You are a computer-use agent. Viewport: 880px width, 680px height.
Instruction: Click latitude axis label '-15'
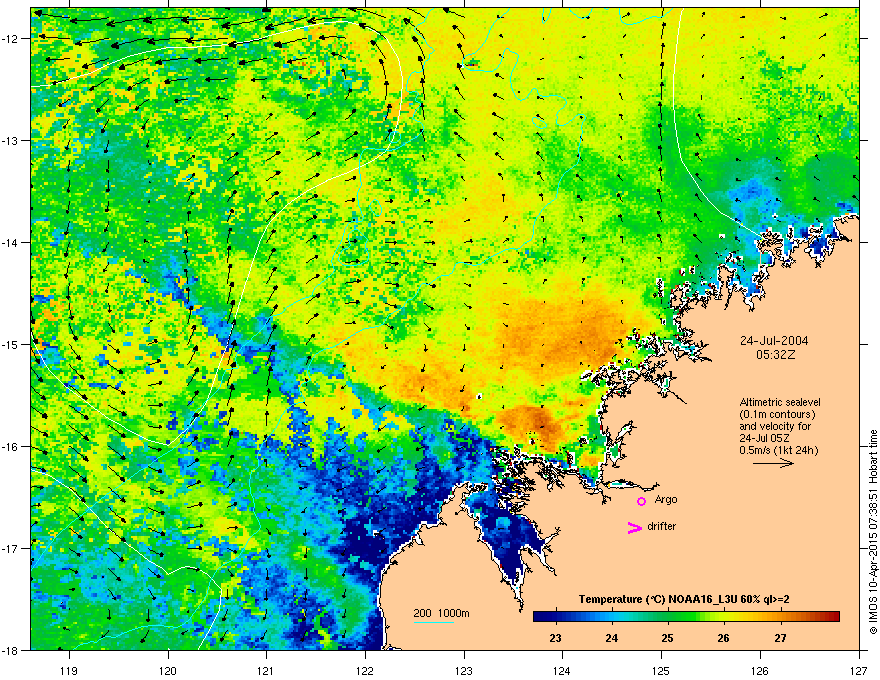[x=11, y=344]
